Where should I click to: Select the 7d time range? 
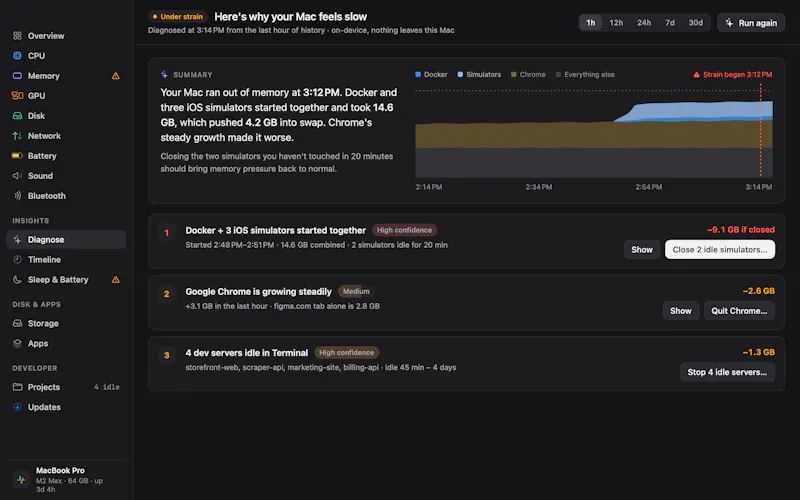(x=670, y=23)
